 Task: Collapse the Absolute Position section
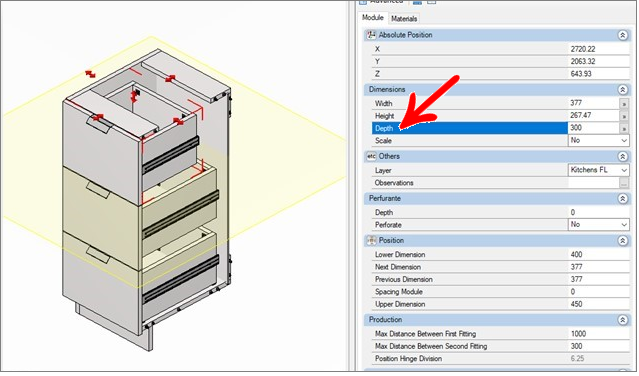click(623, 35)
